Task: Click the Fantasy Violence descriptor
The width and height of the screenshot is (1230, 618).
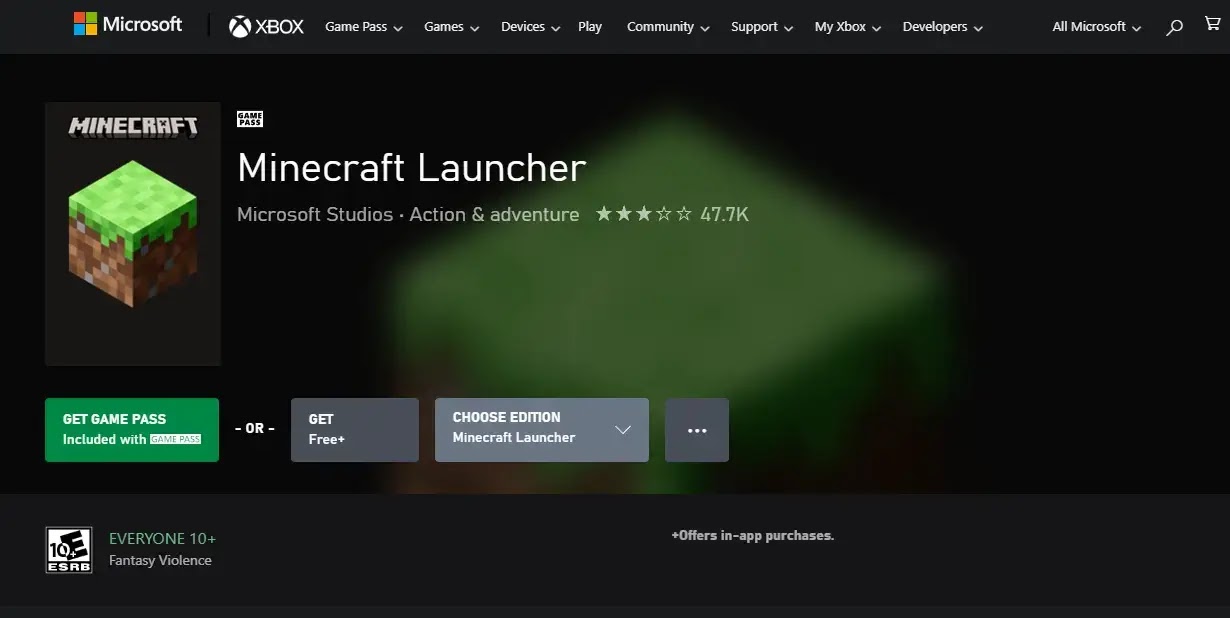Action: pyautogui.click(x=160, y=561)
